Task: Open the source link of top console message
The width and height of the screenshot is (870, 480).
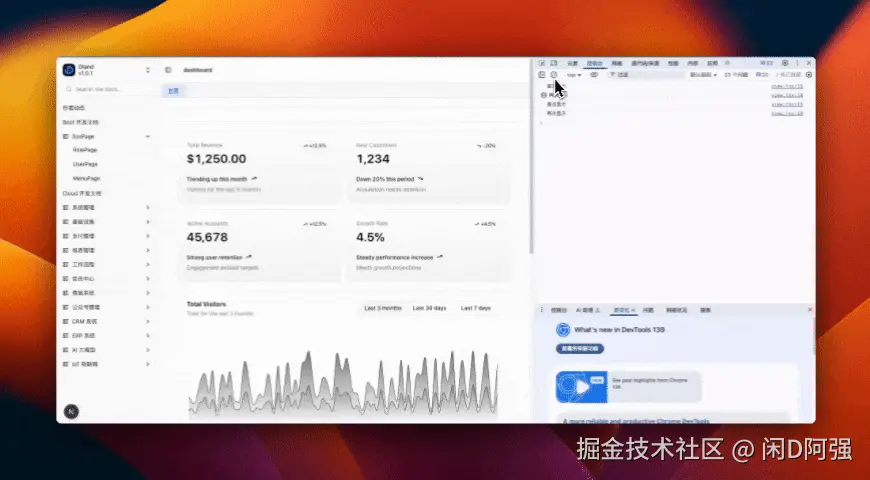Action: (787, 86)
